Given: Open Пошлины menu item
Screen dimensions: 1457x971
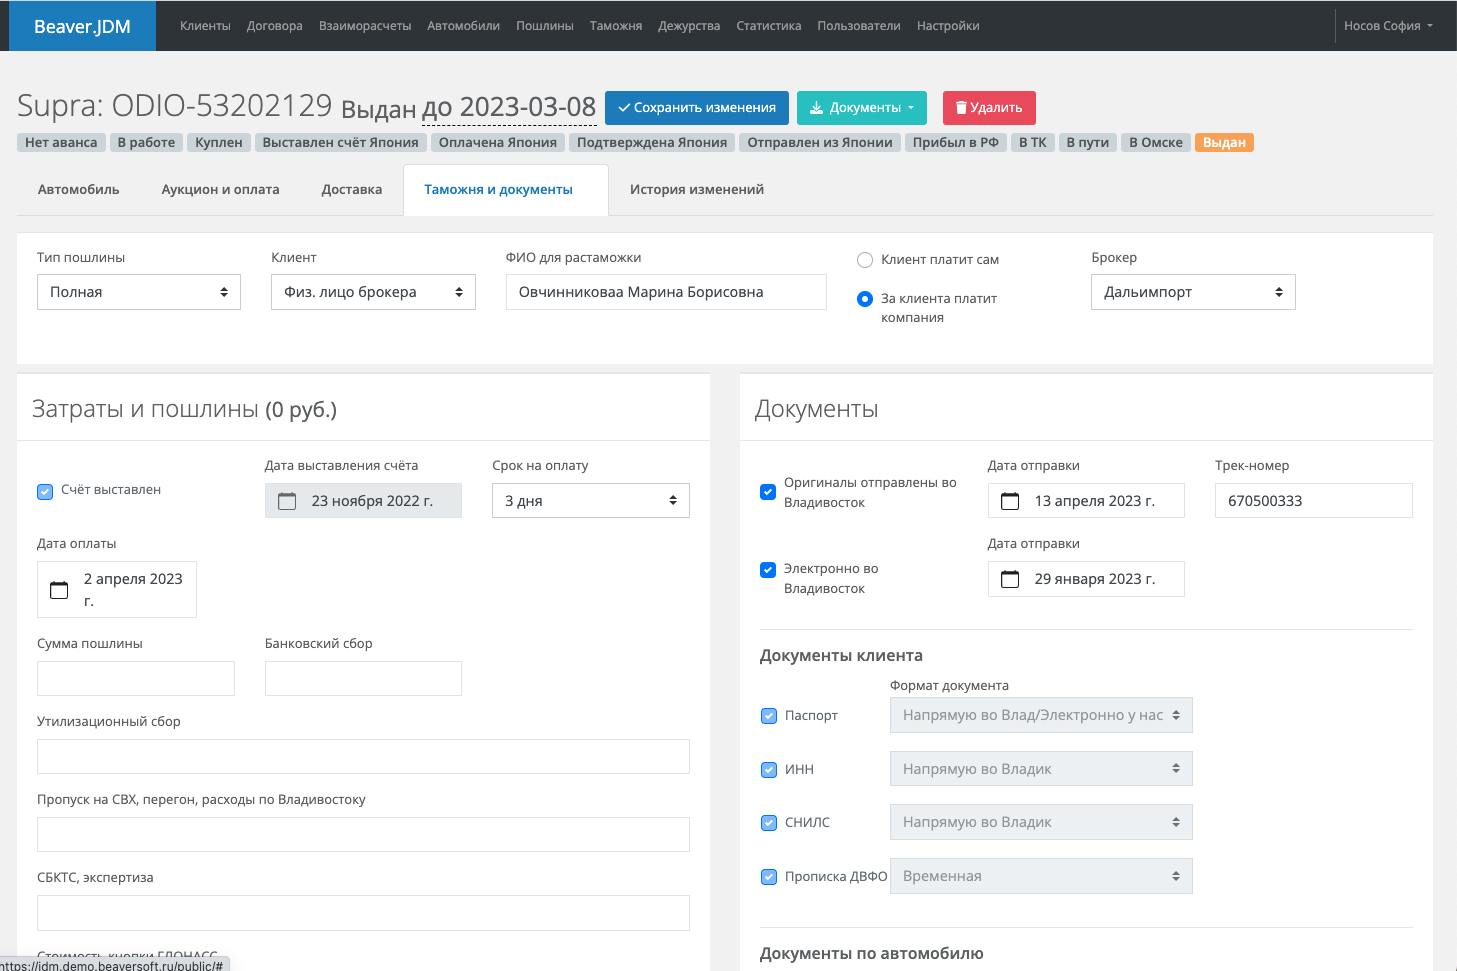Looking at the screenshot, I should point(545,26).
